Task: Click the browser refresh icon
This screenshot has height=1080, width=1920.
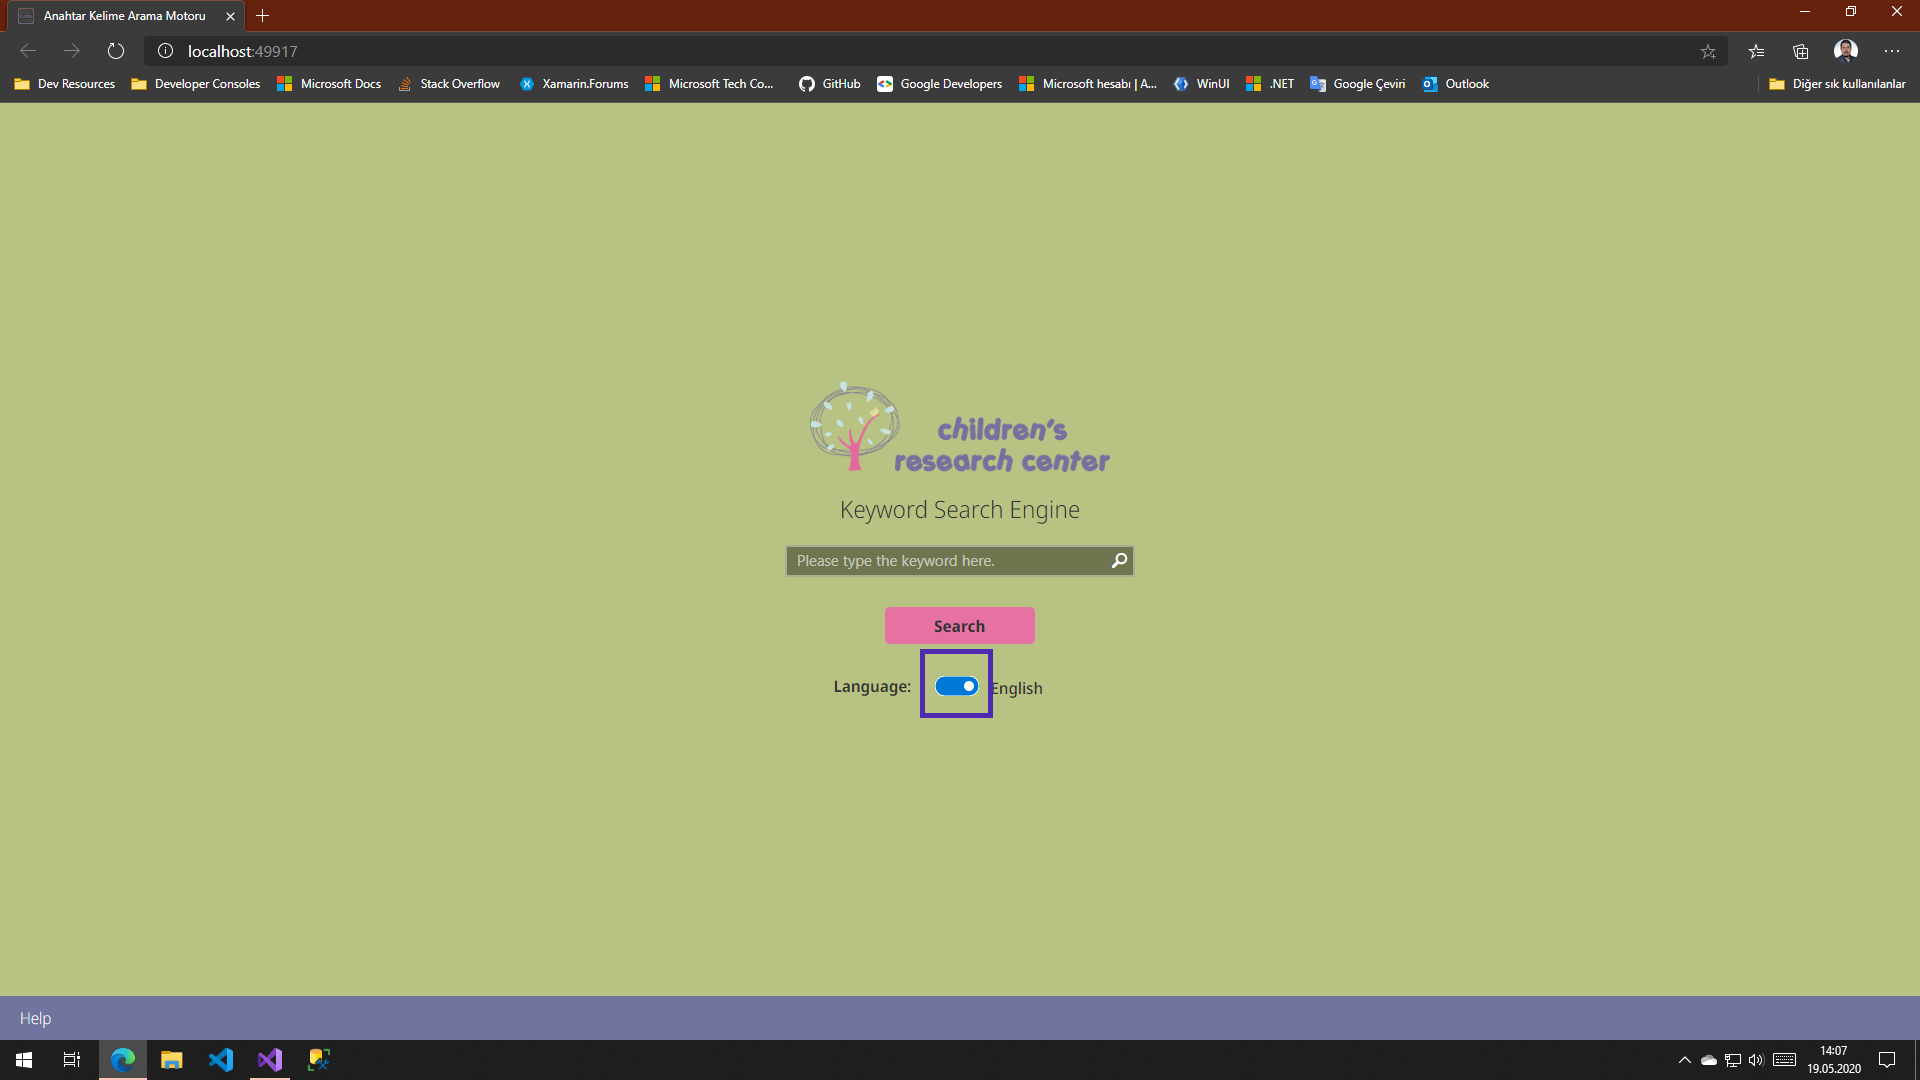Action: pyautogui.click(x=116, y=51)
